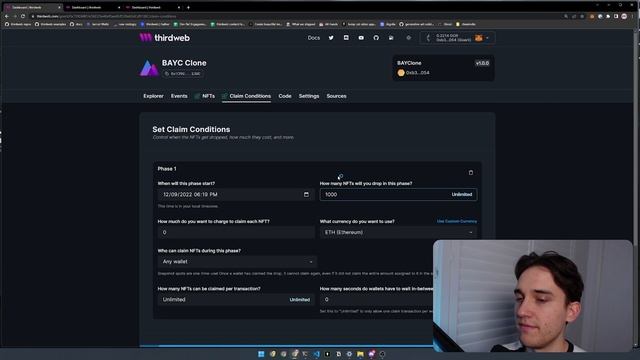Reload the page using browser refresh button

click(x=23, y=16)
